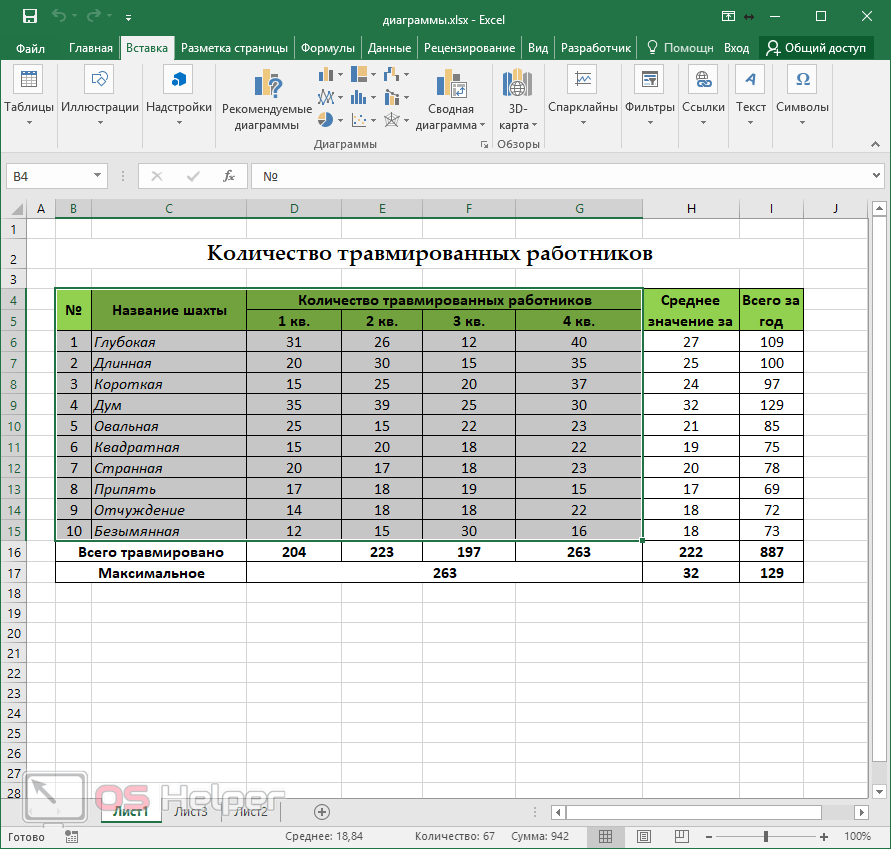The width and height of the screenshot is (891, 849).
Task: Switch to Normal view in status bar
Action: pyautogui.click(x=605, y=836)
